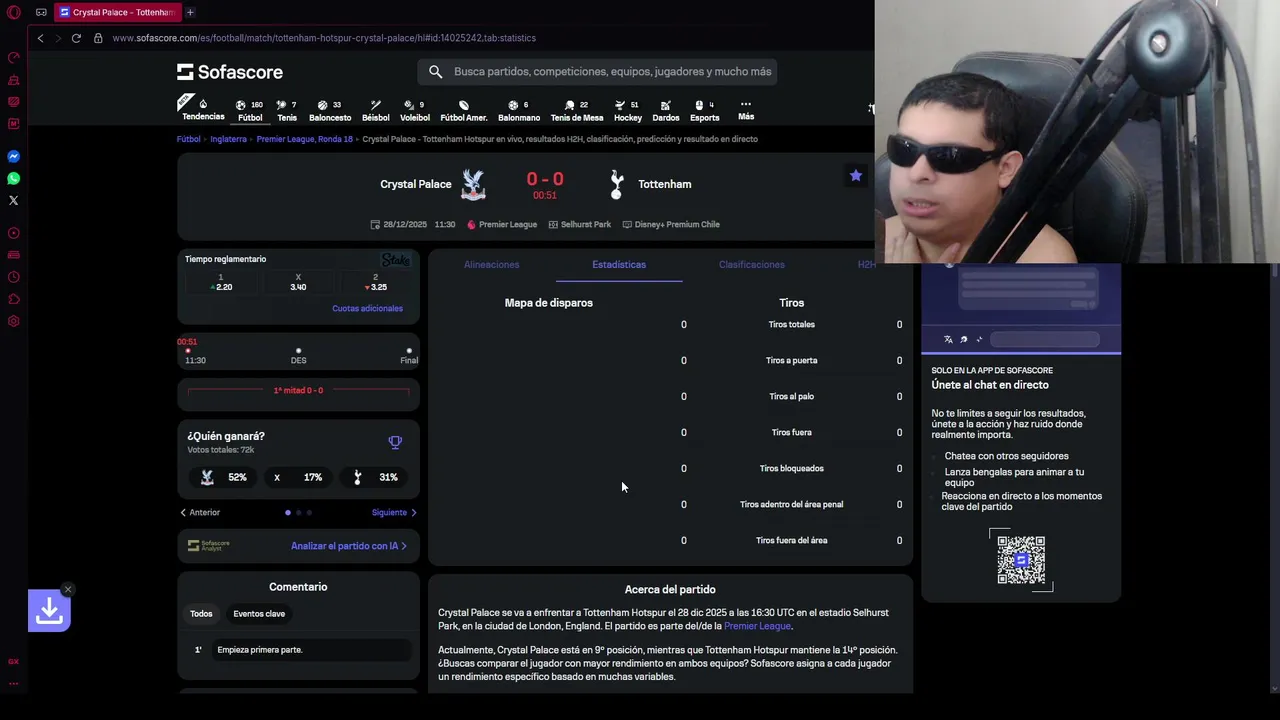The image size is (1280, 720).
Task: Show Todos comments filter
Action: click(x=201, y=614)
